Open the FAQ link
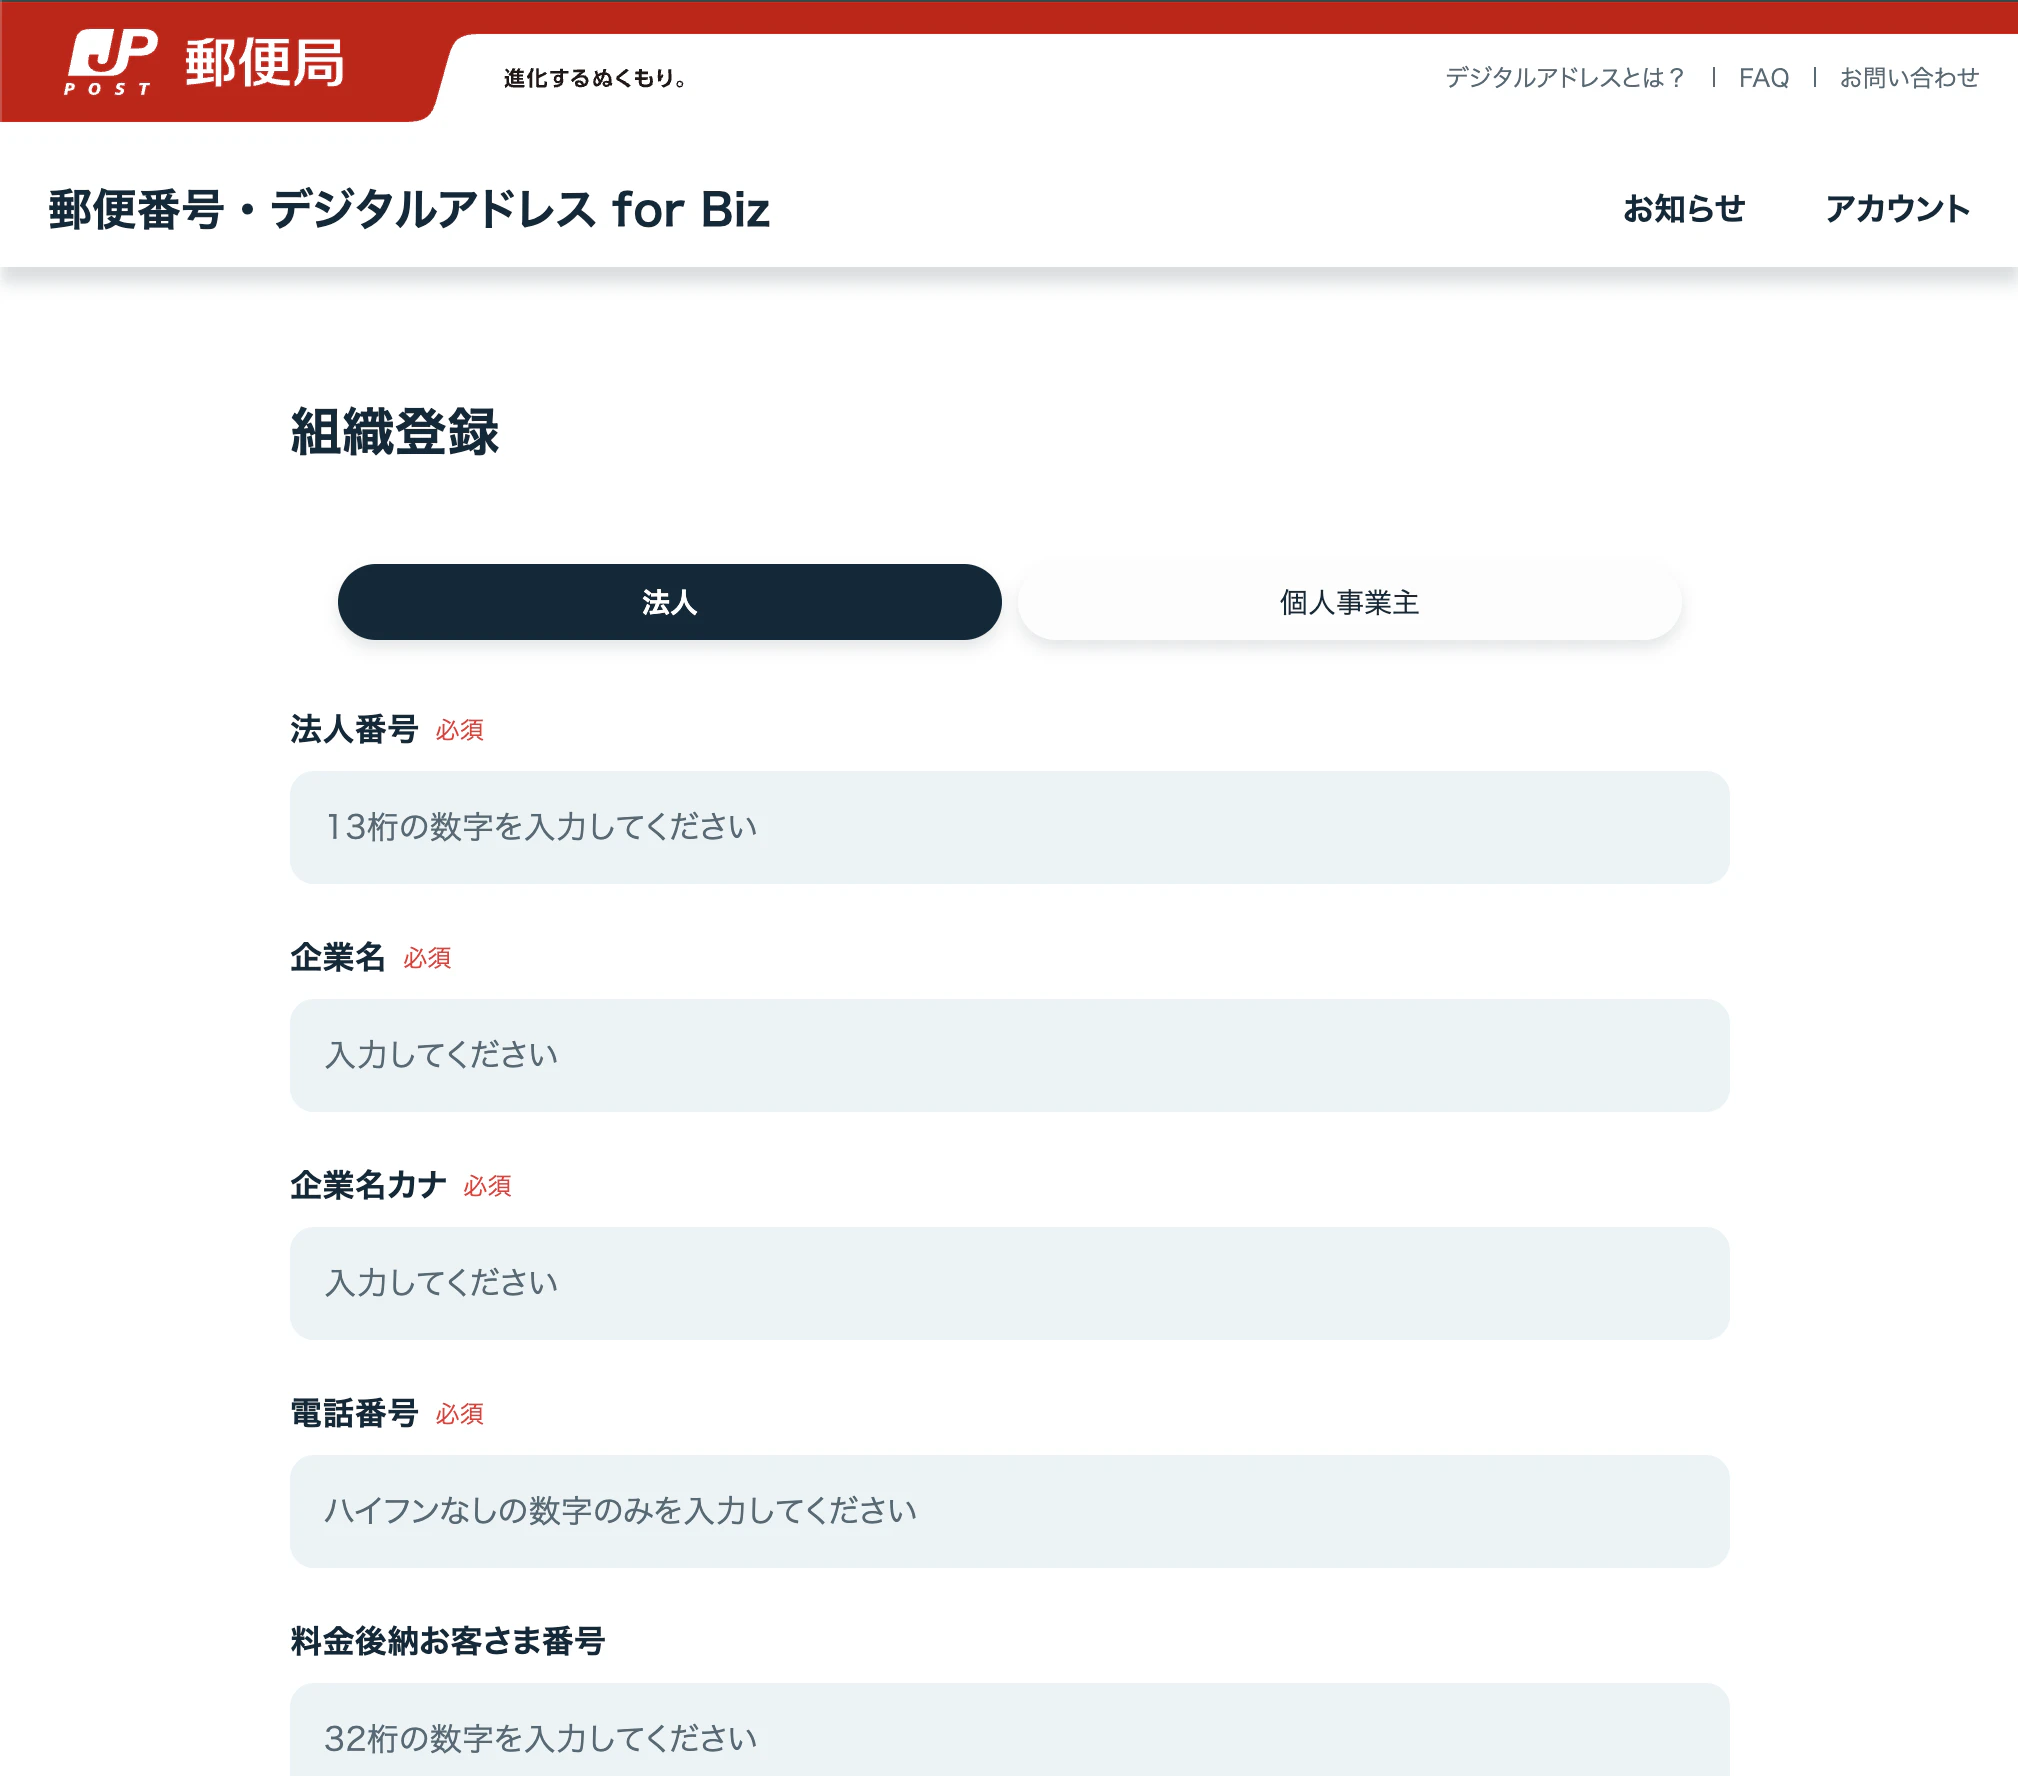2018x1776 pixels. [1763, 78]
